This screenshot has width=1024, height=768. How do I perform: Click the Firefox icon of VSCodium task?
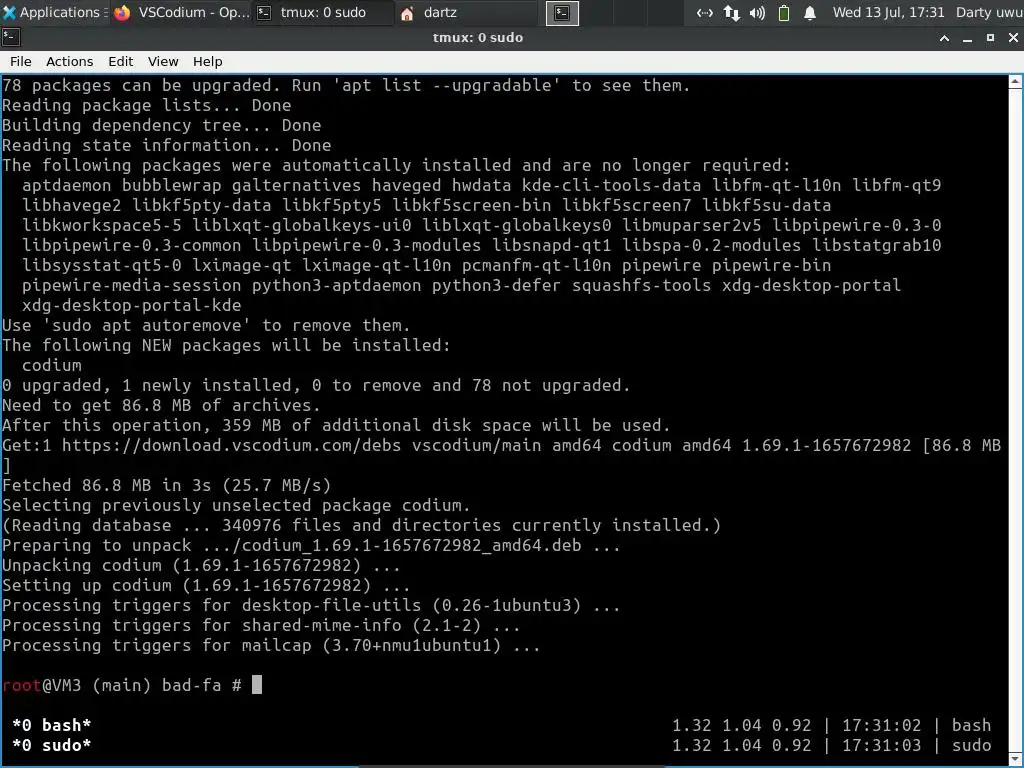(x=122, y=13)
